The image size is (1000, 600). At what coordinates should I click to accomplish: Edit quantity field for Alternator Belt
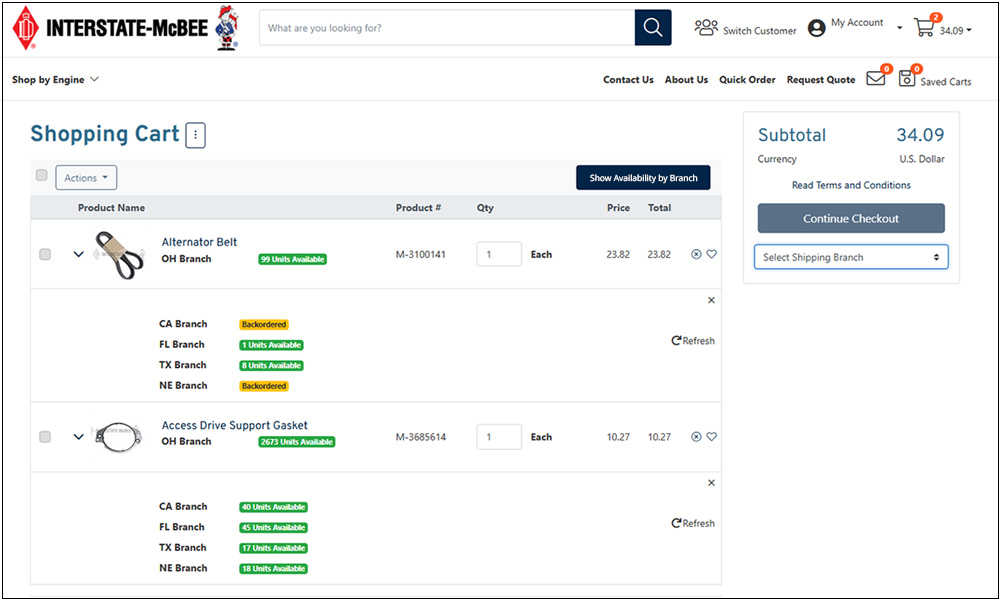(499, 254)
